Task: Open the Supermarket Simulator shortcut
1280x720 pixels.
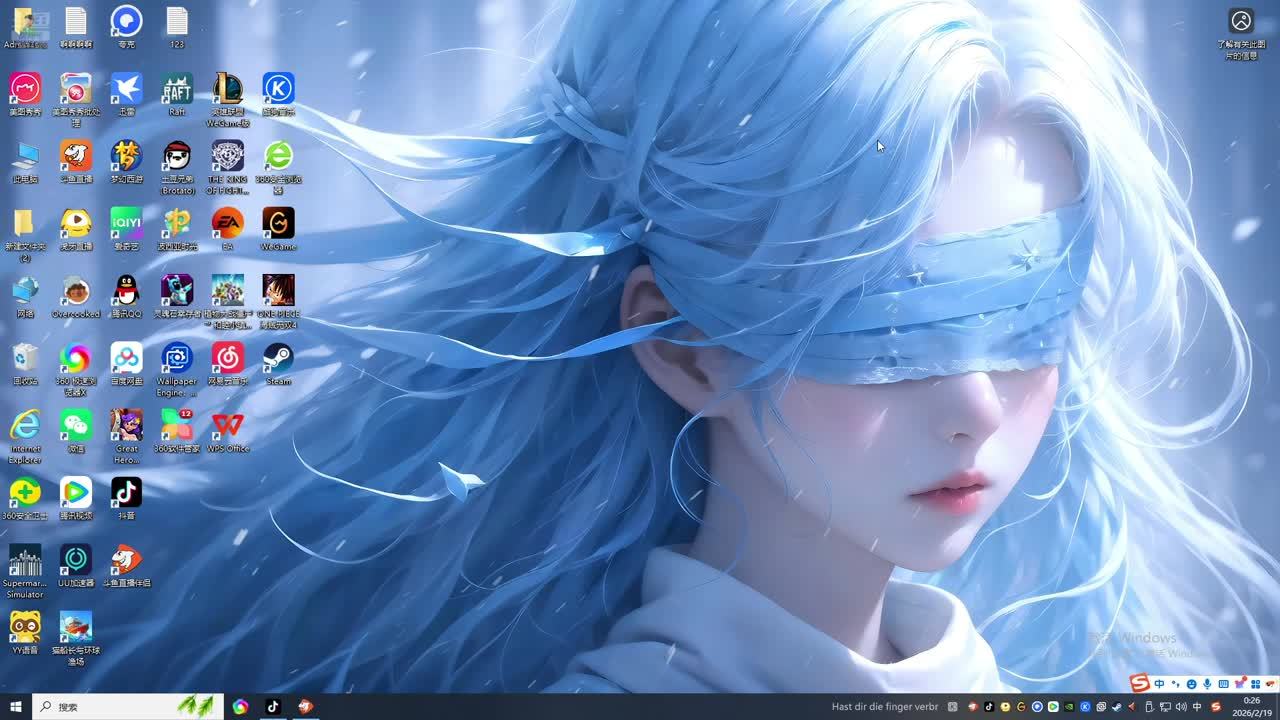Action: [25, 561]
